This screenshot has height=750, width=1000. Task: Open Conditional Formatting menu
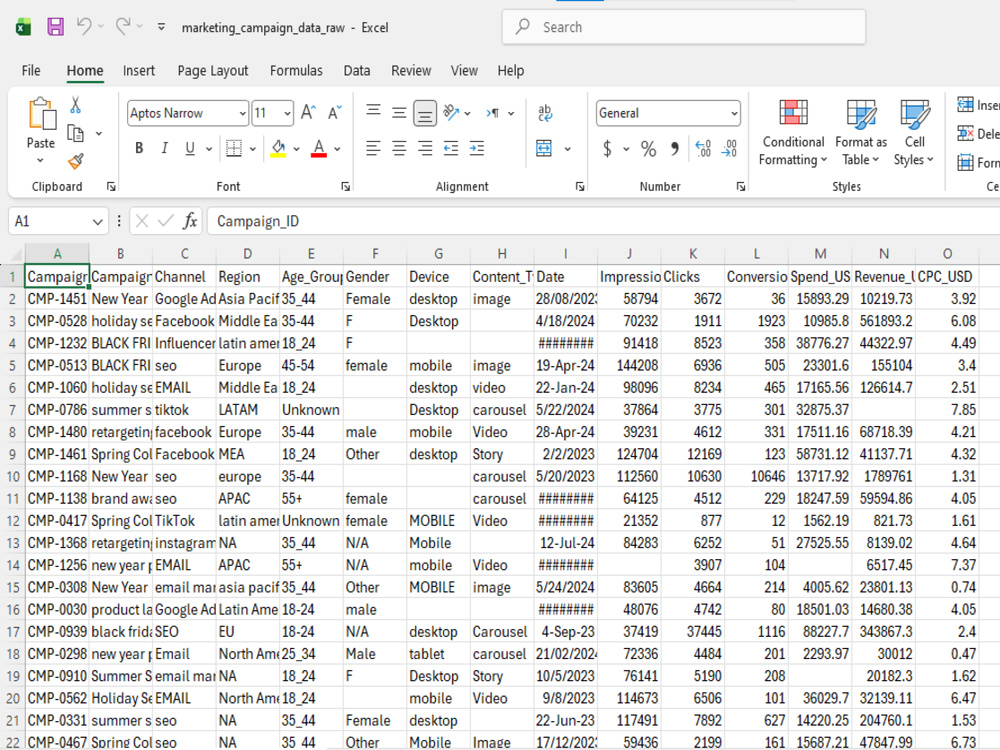[x=793, y=133]
